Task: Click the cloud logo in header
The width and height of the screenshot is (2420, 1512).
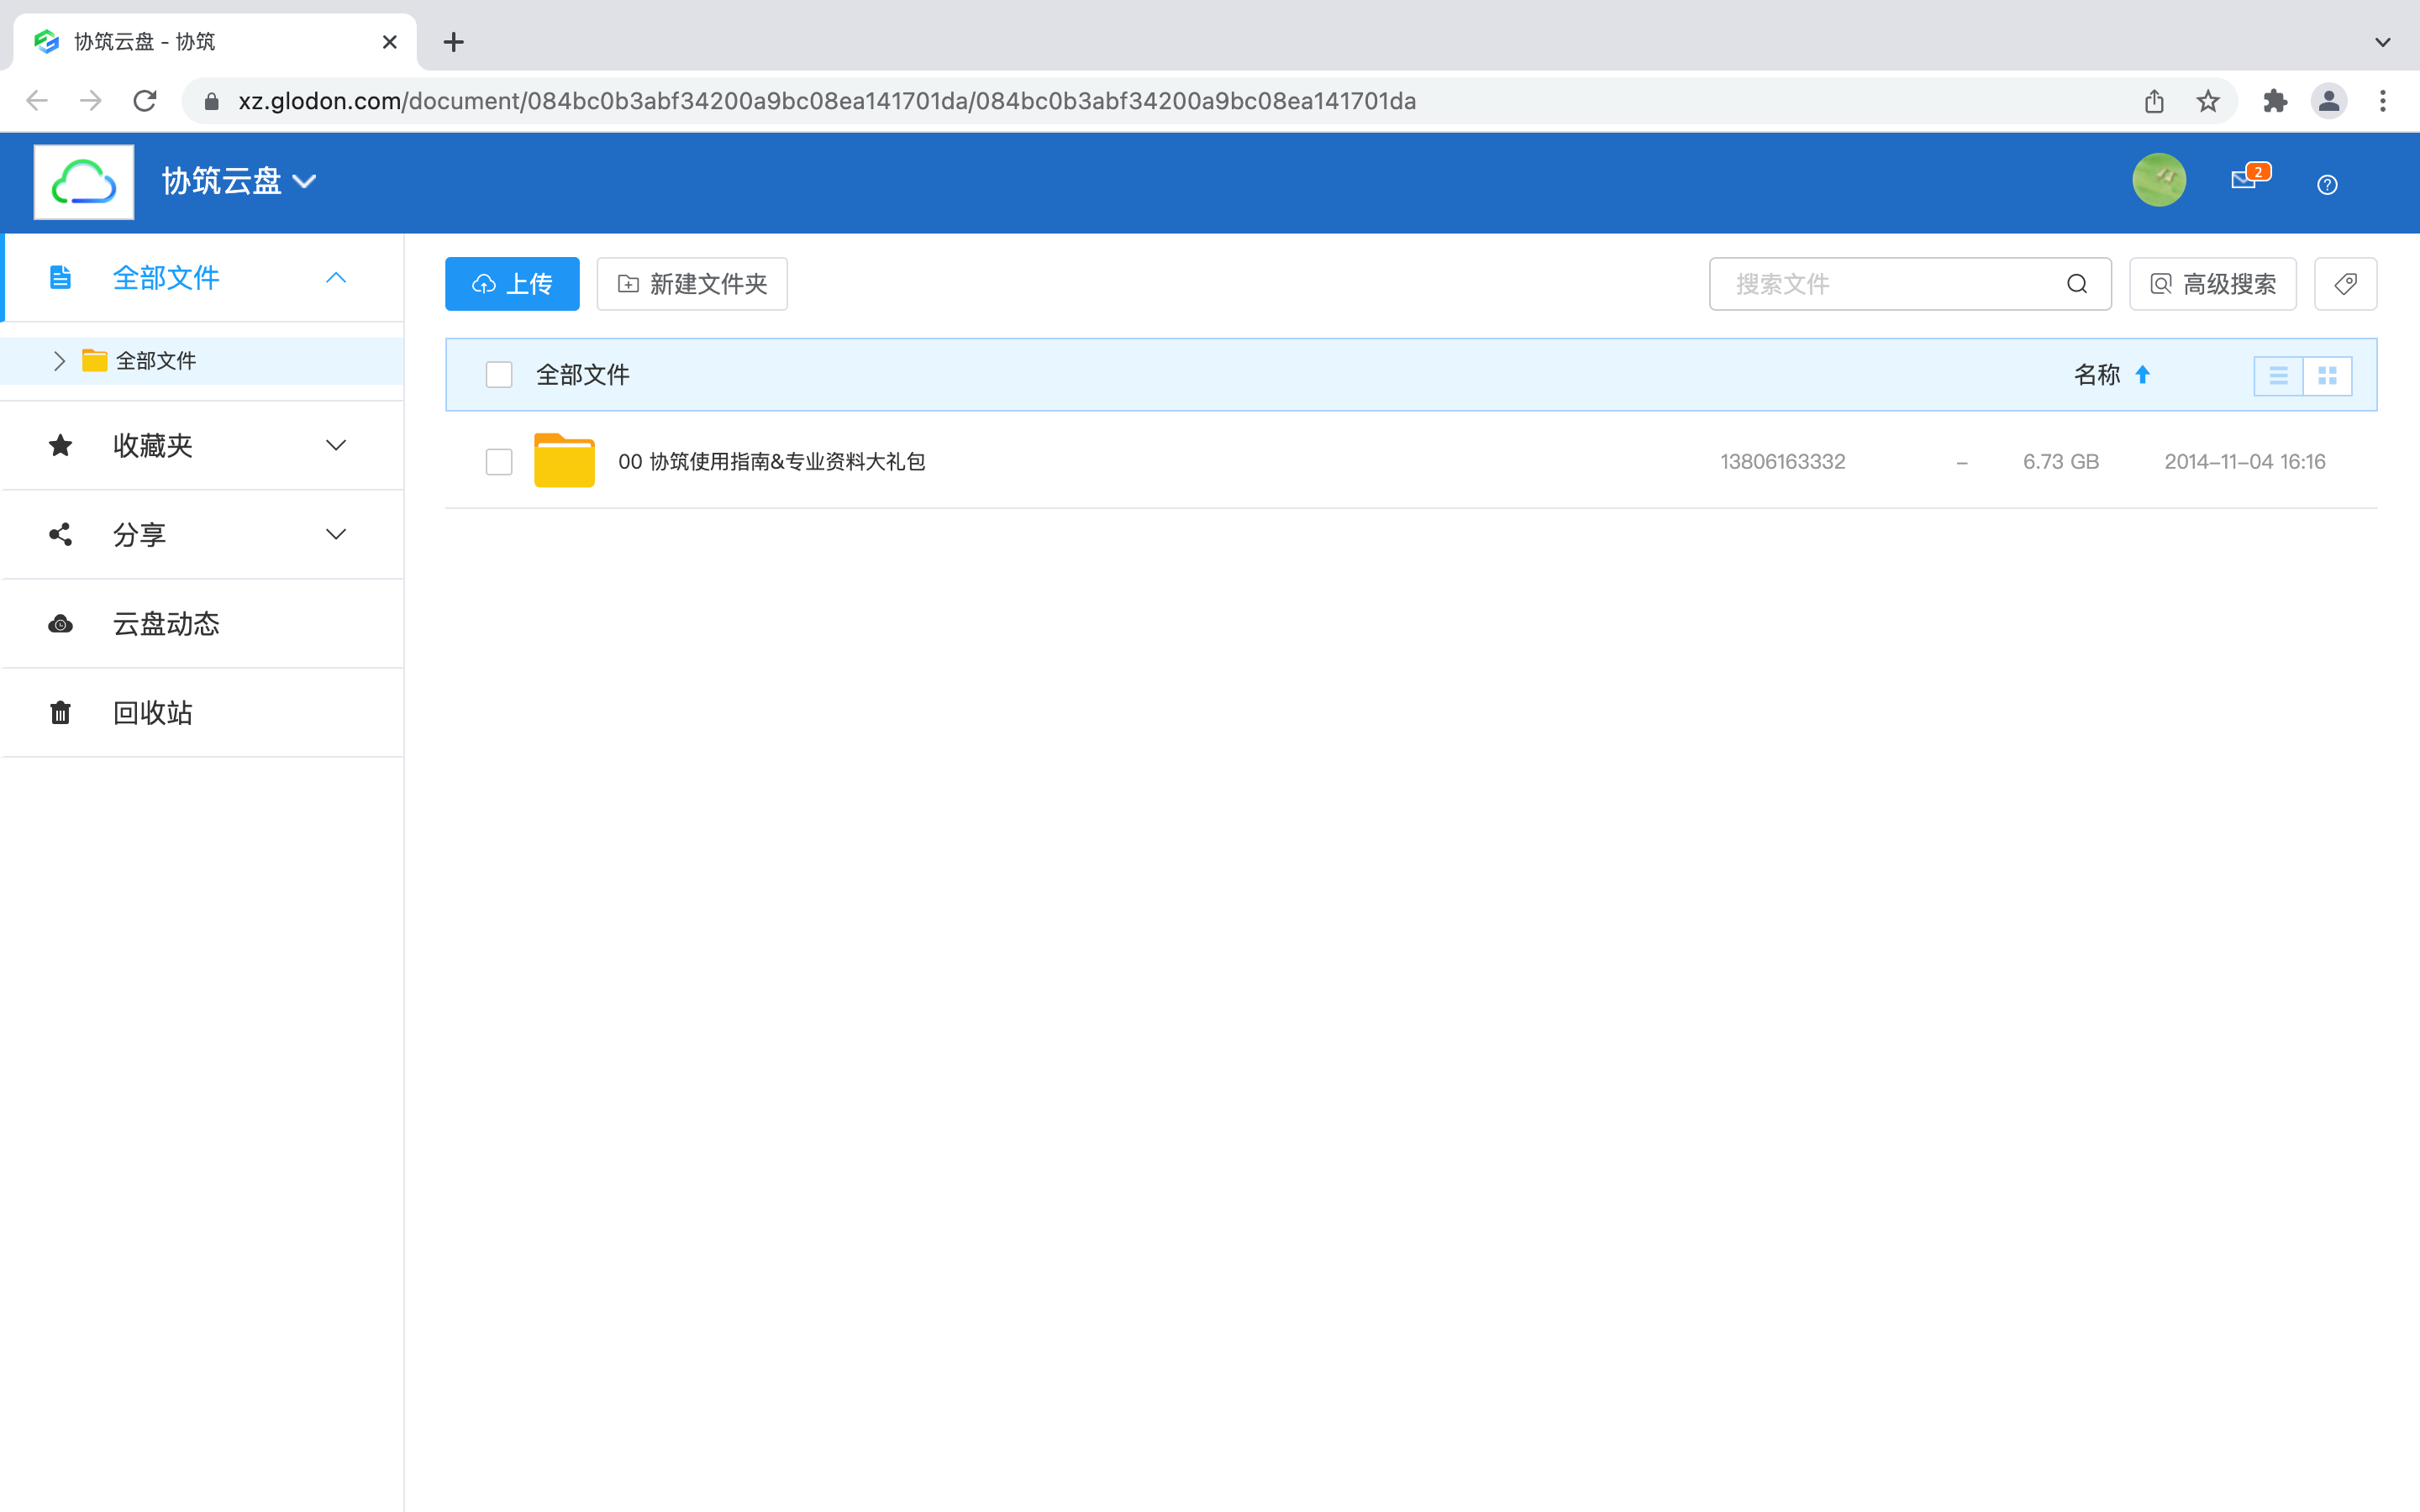Action: point(84,182)
